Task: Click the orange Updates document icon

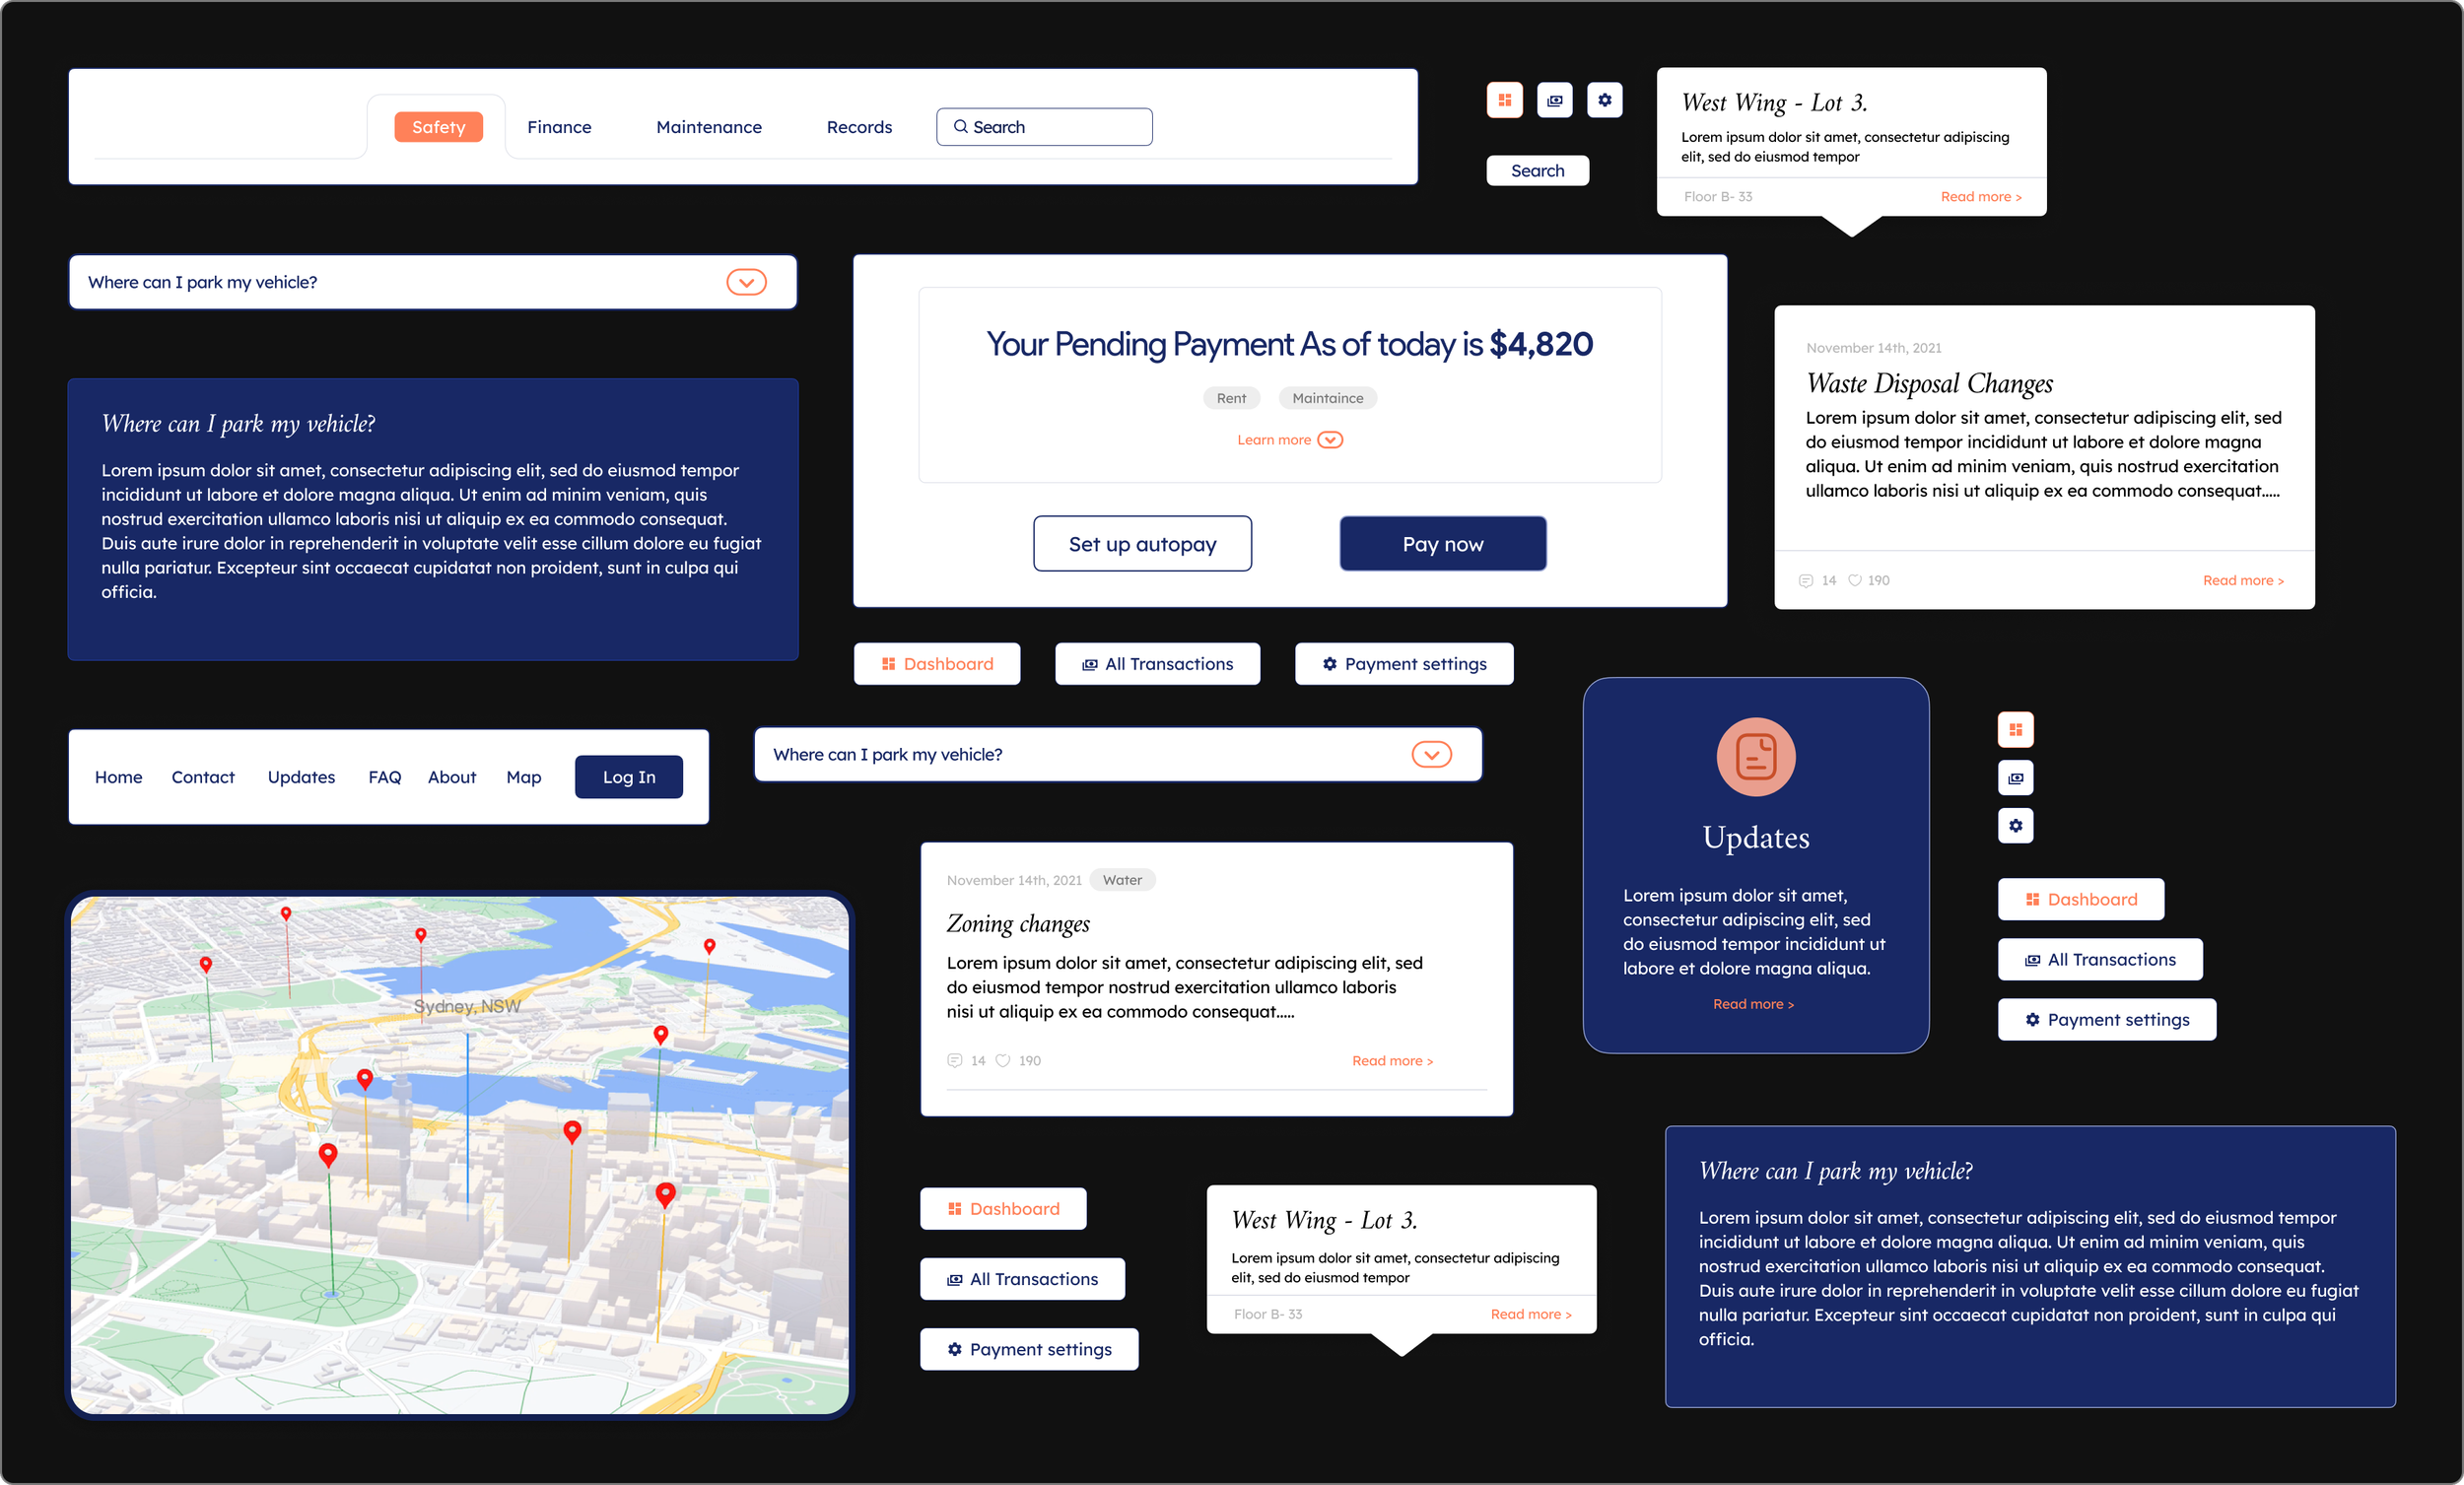Action: click(x=1755, y=757)
